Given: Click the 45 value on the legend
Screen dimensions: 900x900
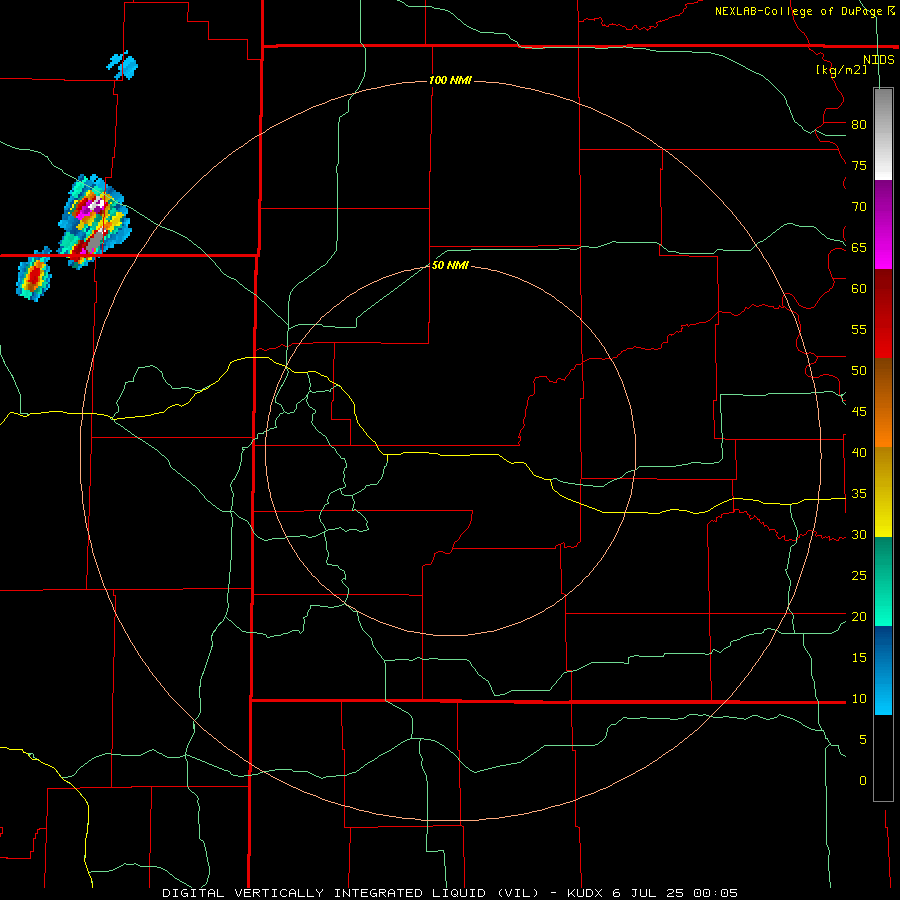Looking at the screenshot, I should coord(859,412).
